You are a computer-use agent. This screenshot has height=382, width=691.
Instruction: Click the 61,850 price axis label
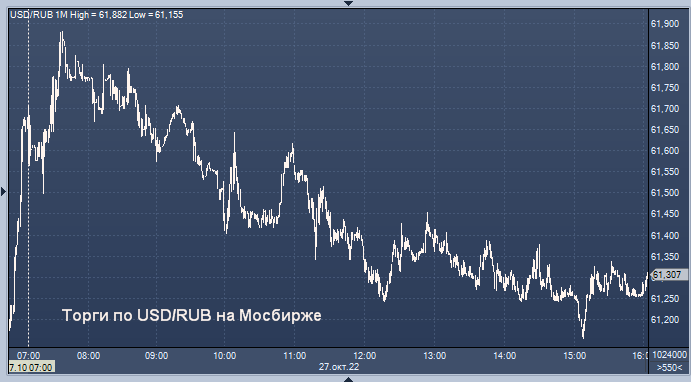[665, 45]
